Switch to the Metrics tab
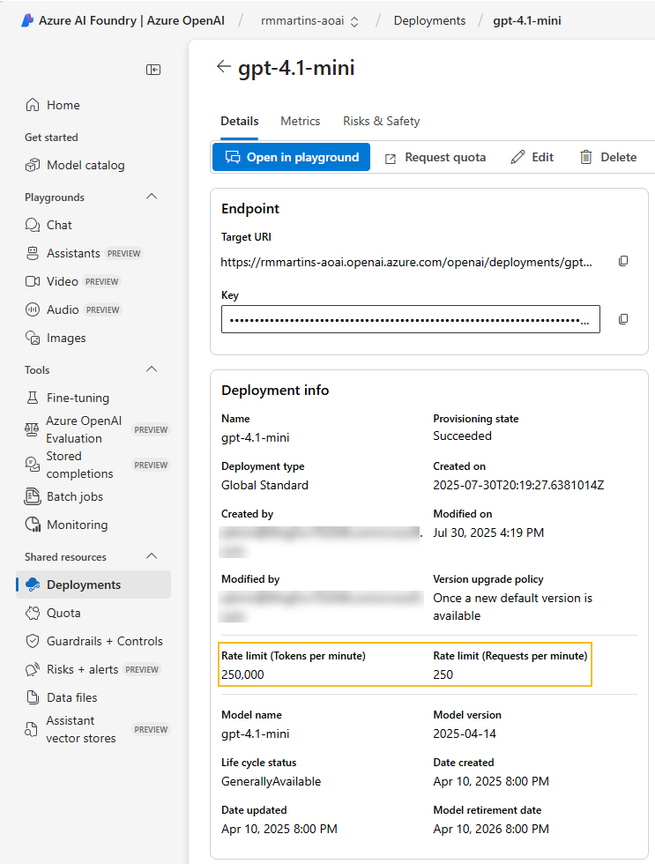 pos(300,121)
